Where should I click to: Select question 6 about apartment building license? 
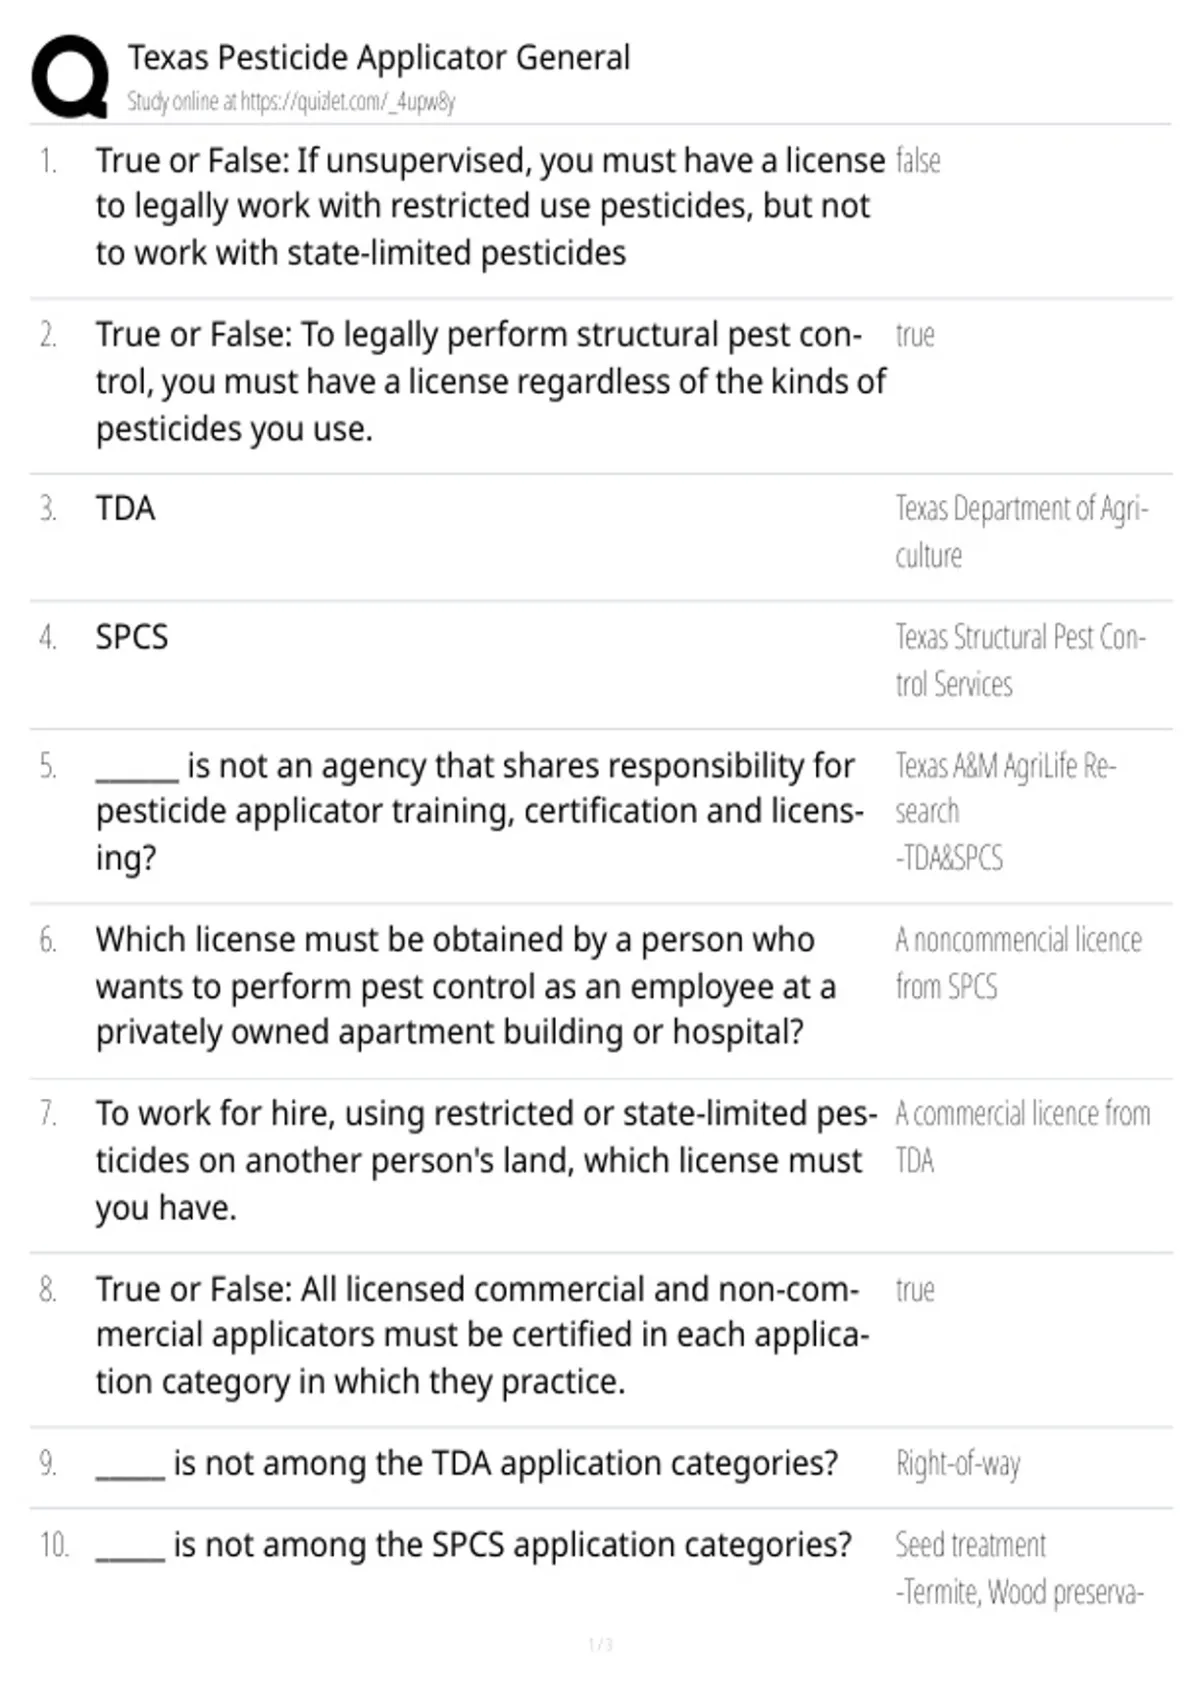click(x=466, y=986)
